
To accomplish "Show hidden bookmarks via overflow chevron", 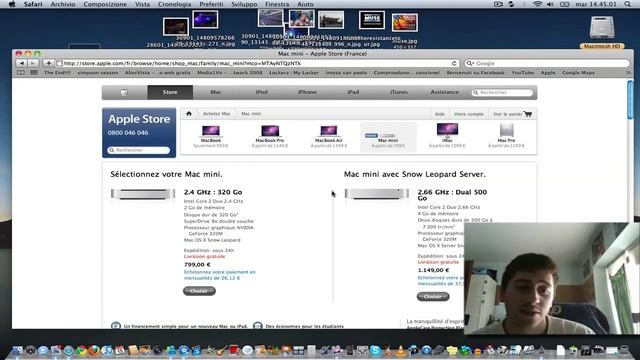I will click(x=628, y=73).
